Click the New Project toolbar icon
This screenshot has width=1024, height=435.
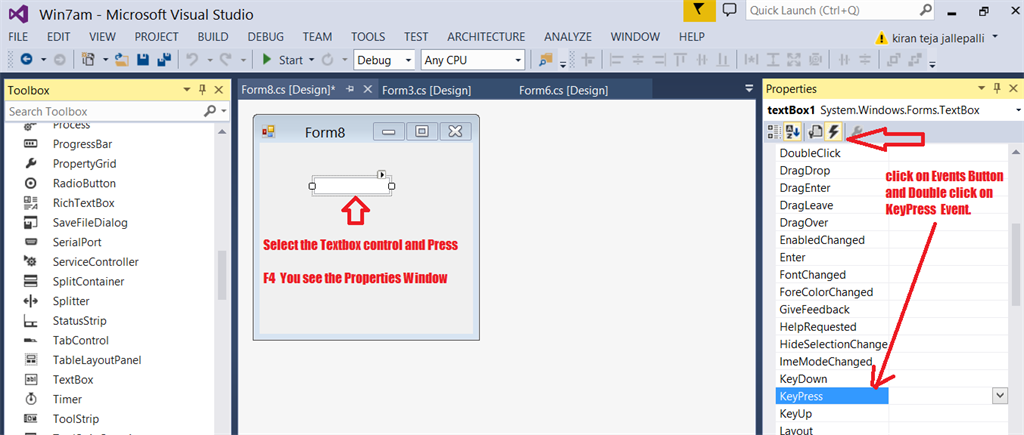pyautogui.click(x=88, y=59)
